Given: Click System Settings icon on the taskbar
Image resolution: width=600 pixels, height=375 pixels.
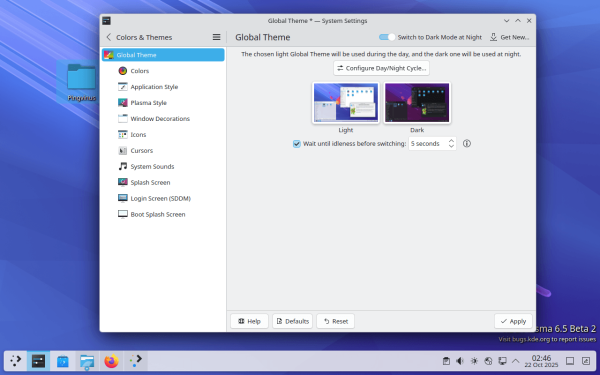Looking at the screenshot, I should tap(38, 361).
